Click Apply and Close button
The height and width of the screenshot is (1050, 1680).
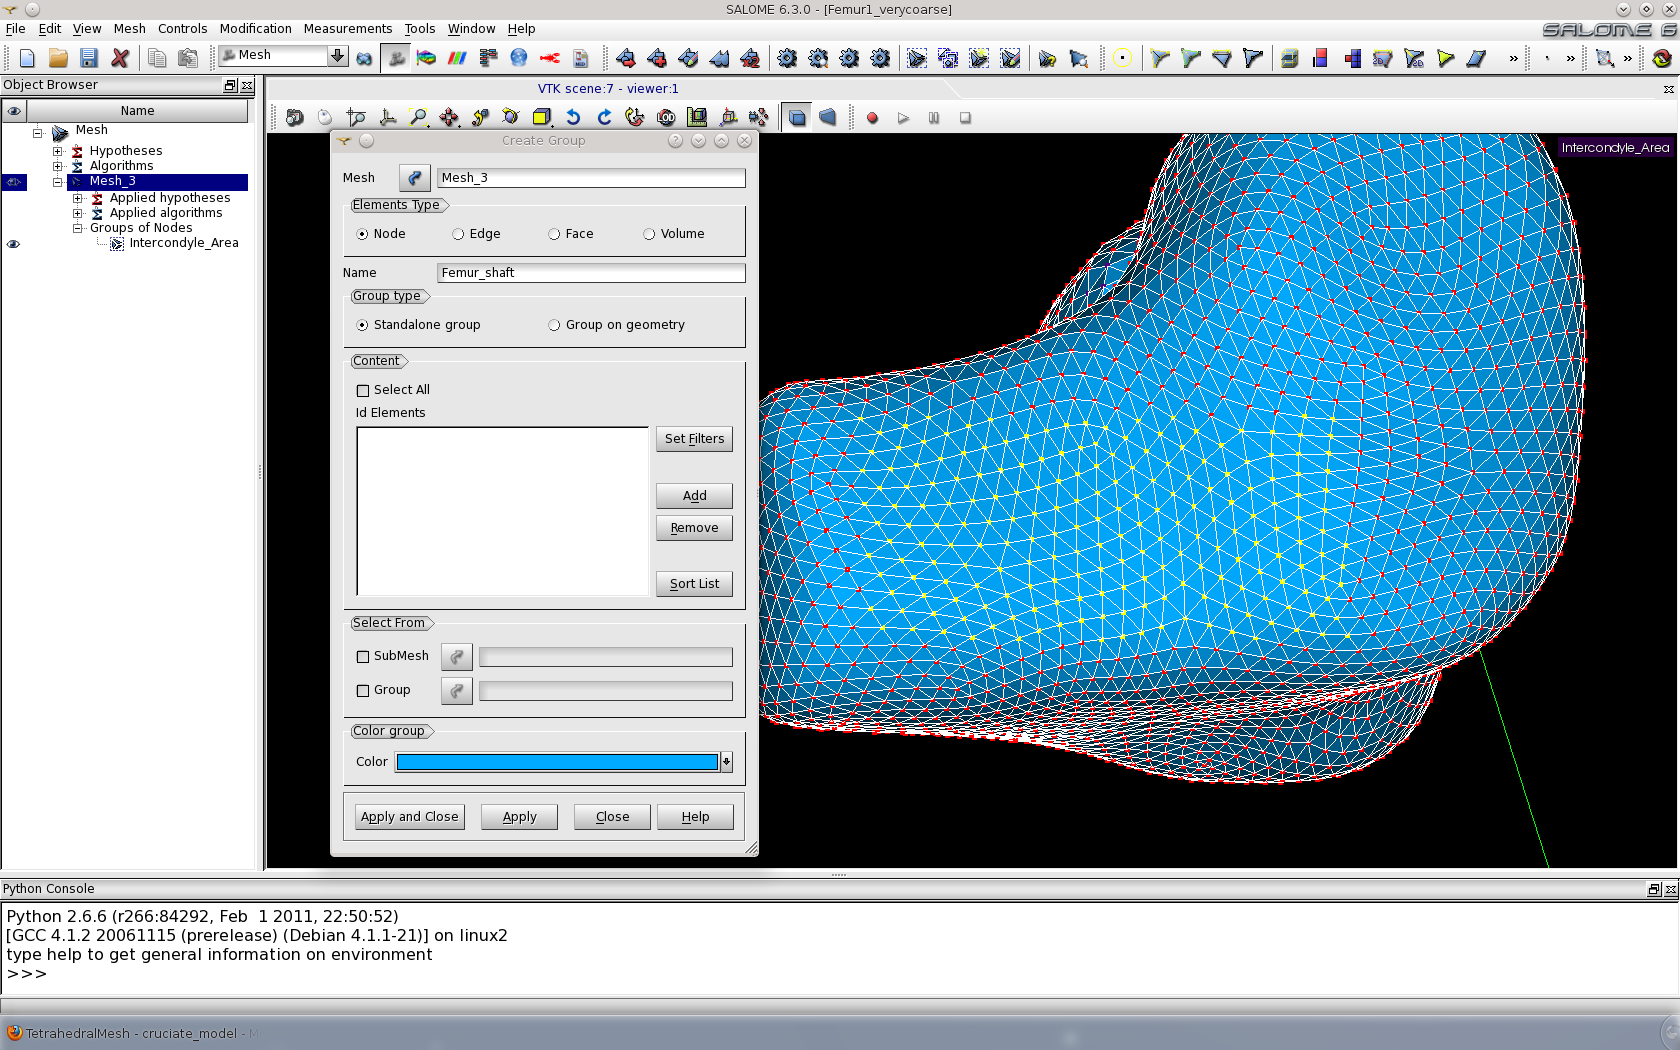click(x=410, y=817)
